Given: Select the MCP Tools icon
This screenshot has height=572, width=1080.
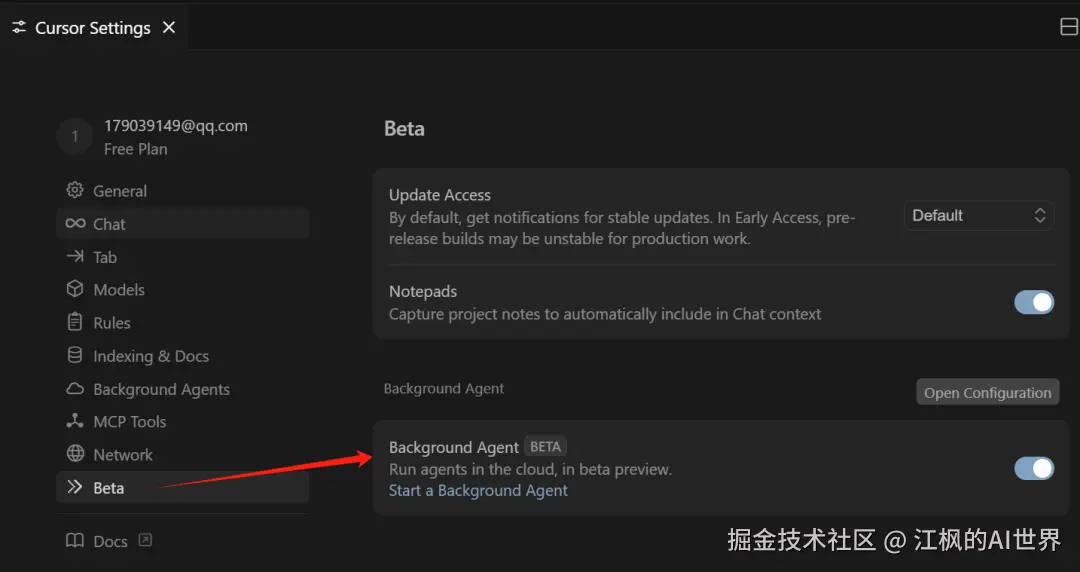Looking at the screenshot, I should coord(75,422).
